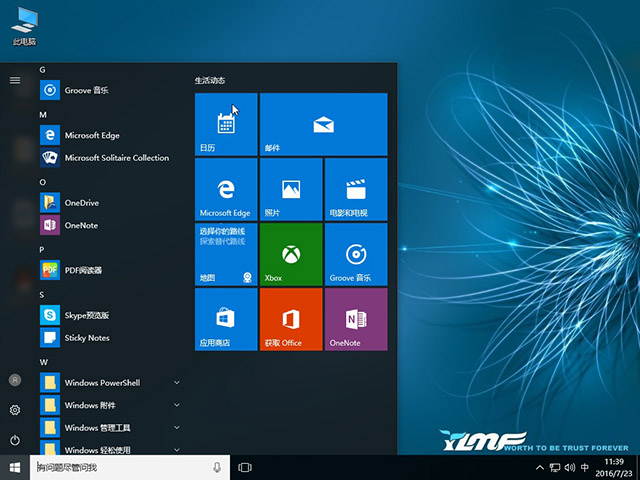The height and width of the screenshot is (480, 640).
Task: Select Microsoft Solitaire Collection in app list
Action: tap(116, 158)
